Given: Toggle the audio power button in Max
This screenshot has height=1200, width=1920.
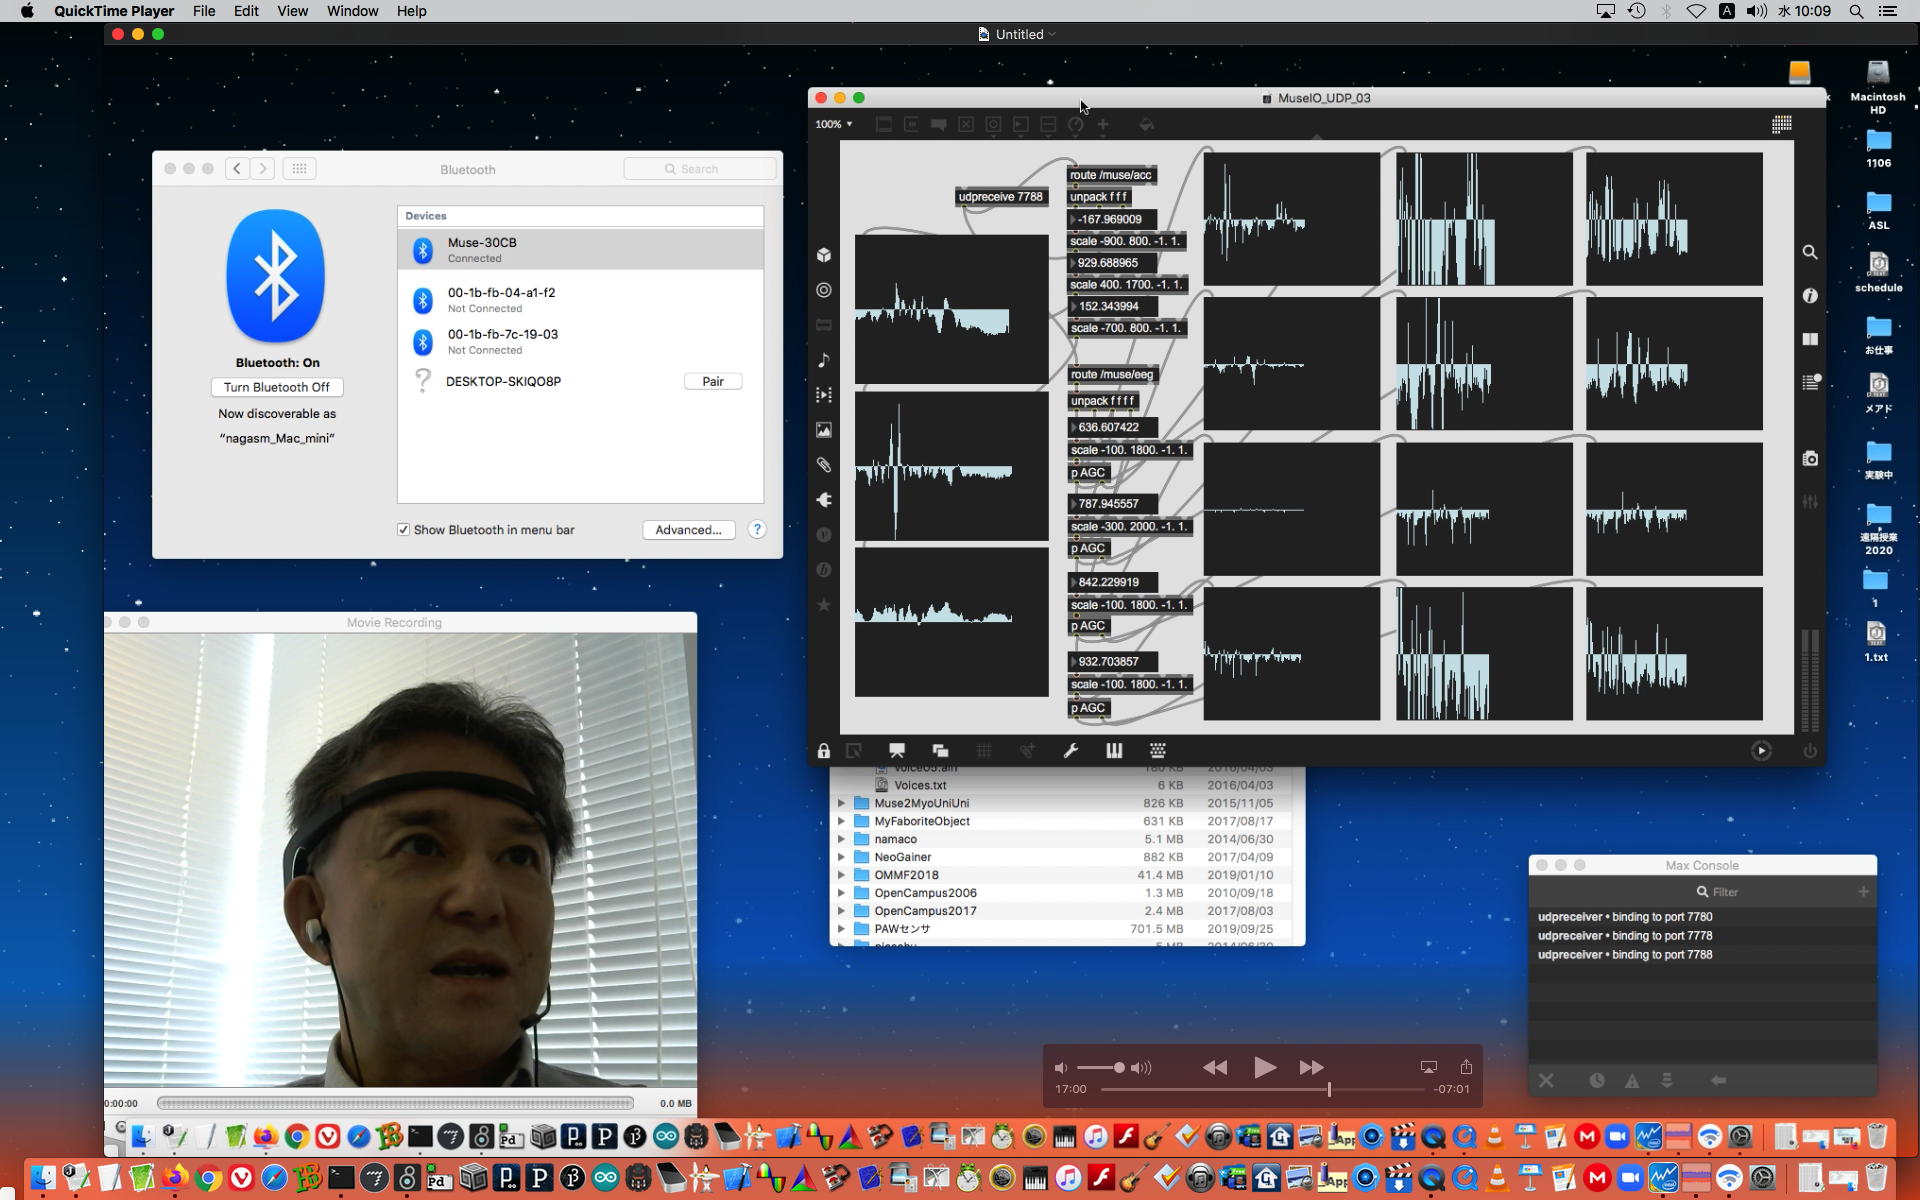Looking at the screenshot, I should [1810, 751].
